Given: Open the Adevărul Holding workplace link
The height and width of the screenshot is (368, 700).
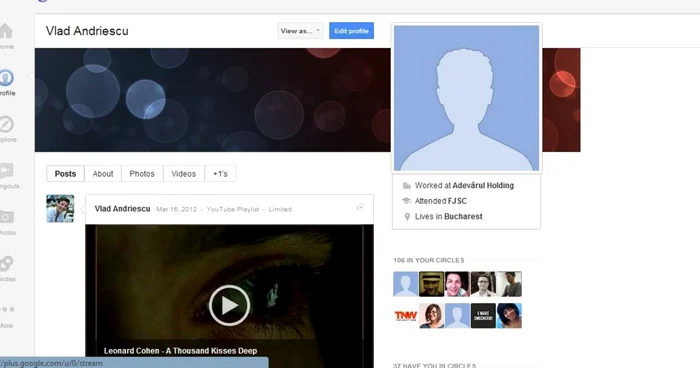Looking at the screenshot, I should (483, 185).
